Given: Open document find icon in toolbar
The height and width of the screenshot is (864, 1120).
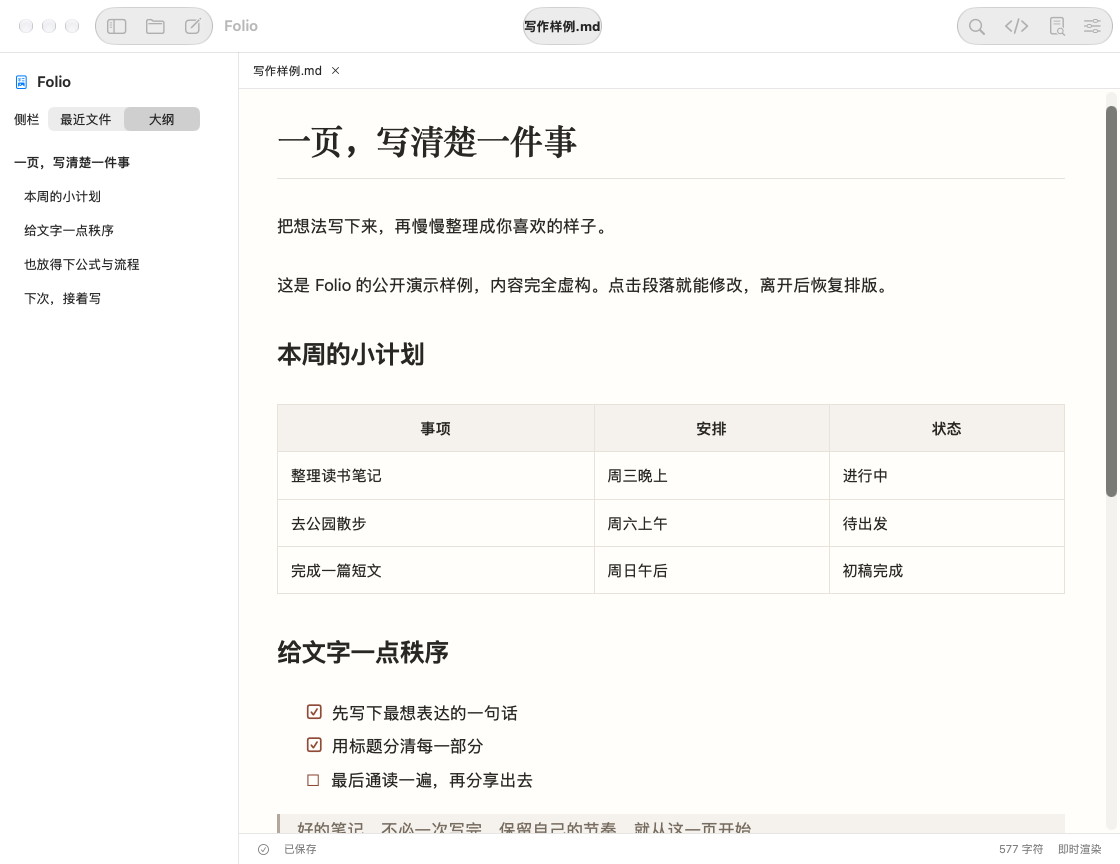Looking at the screenshot, I should tap(1056, 26).
